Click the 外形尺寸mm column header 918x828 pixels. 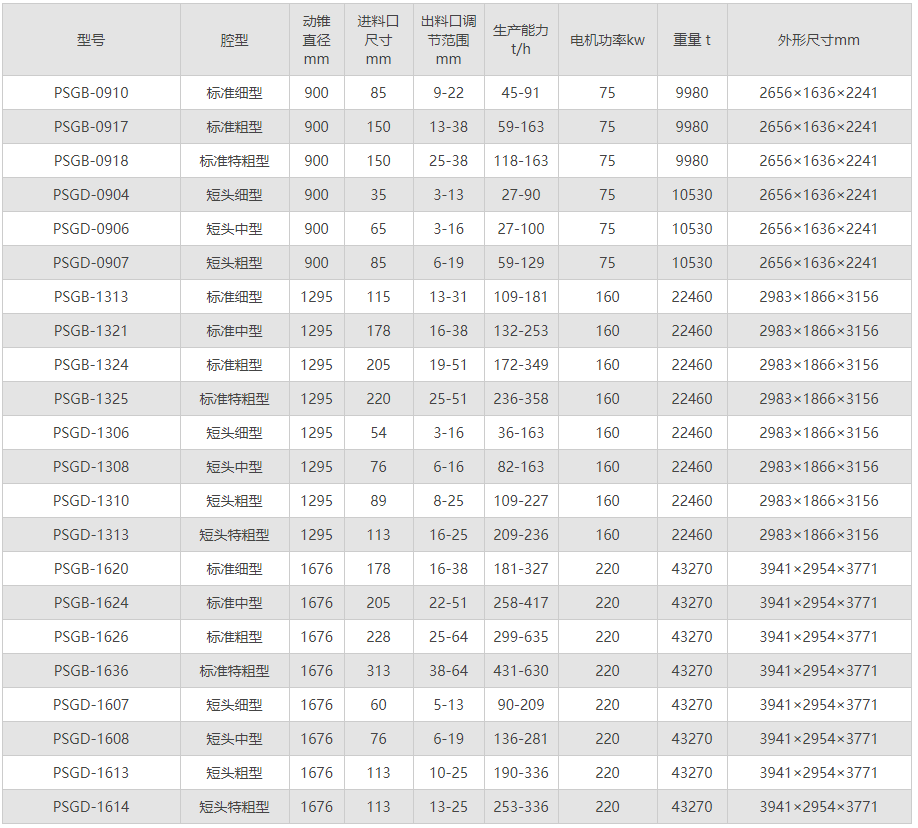[x=818, y=40]
